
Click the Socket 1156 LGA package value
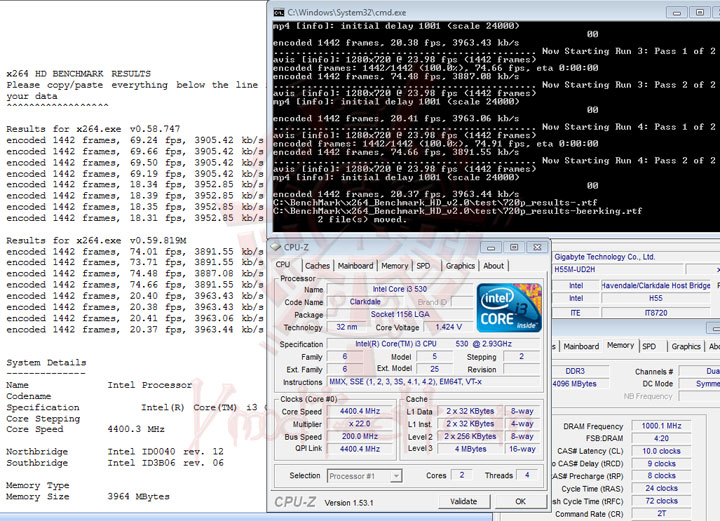click(x=399, y=314)
